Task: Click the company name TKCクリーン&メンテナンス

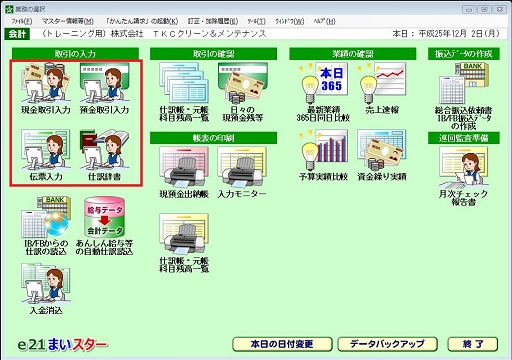Action: 209,34
